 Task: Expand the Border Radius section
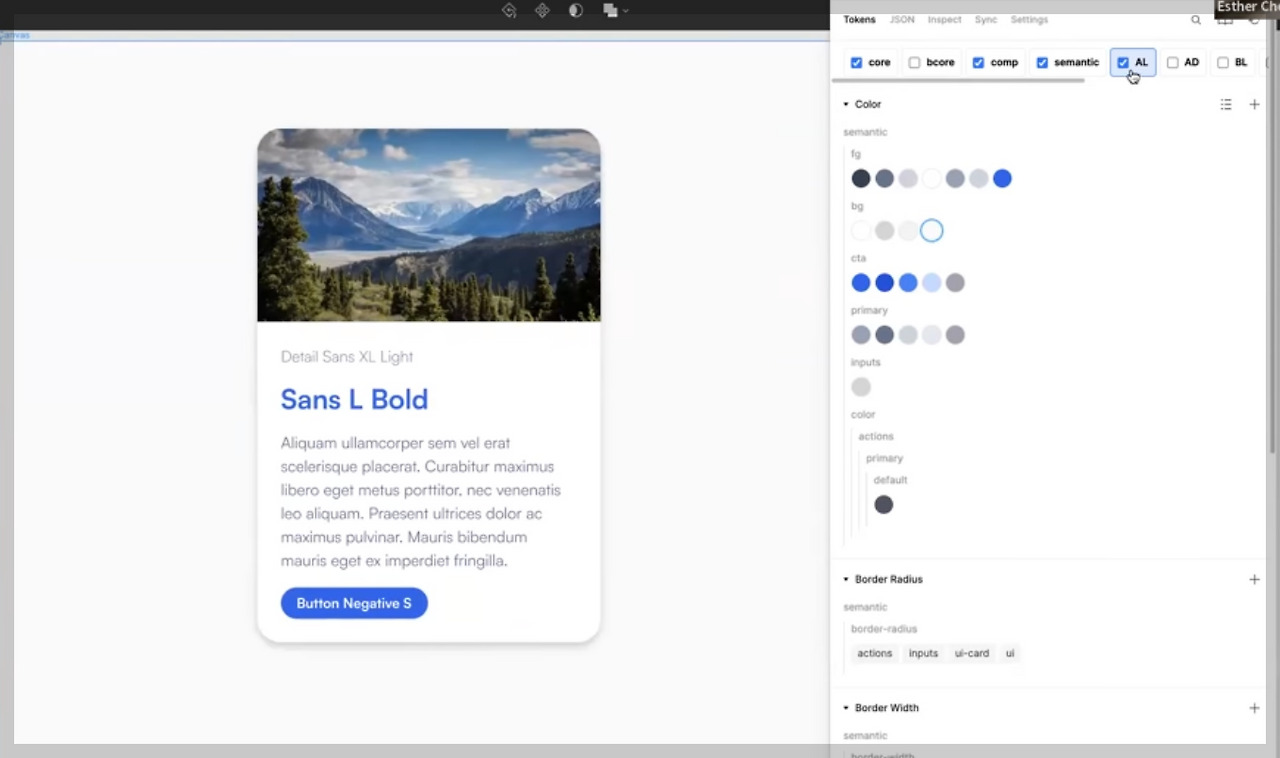[846, 579]
